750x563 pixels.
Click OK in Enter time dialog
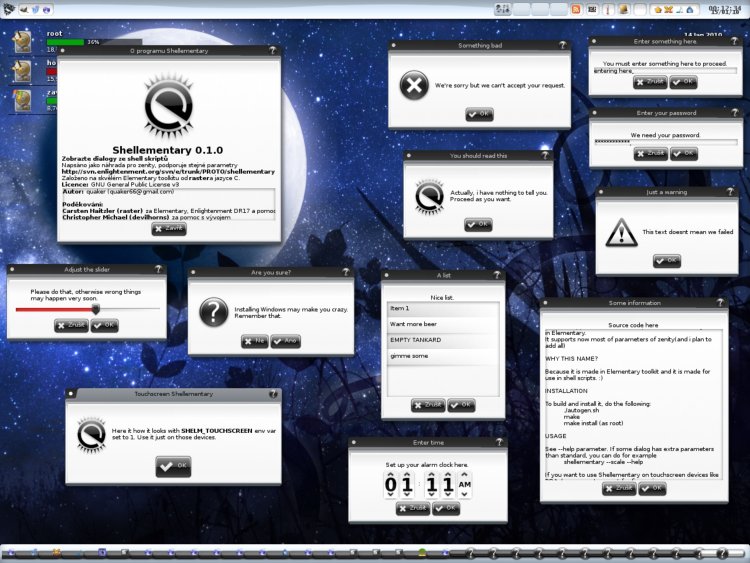(x=446, y=508)
